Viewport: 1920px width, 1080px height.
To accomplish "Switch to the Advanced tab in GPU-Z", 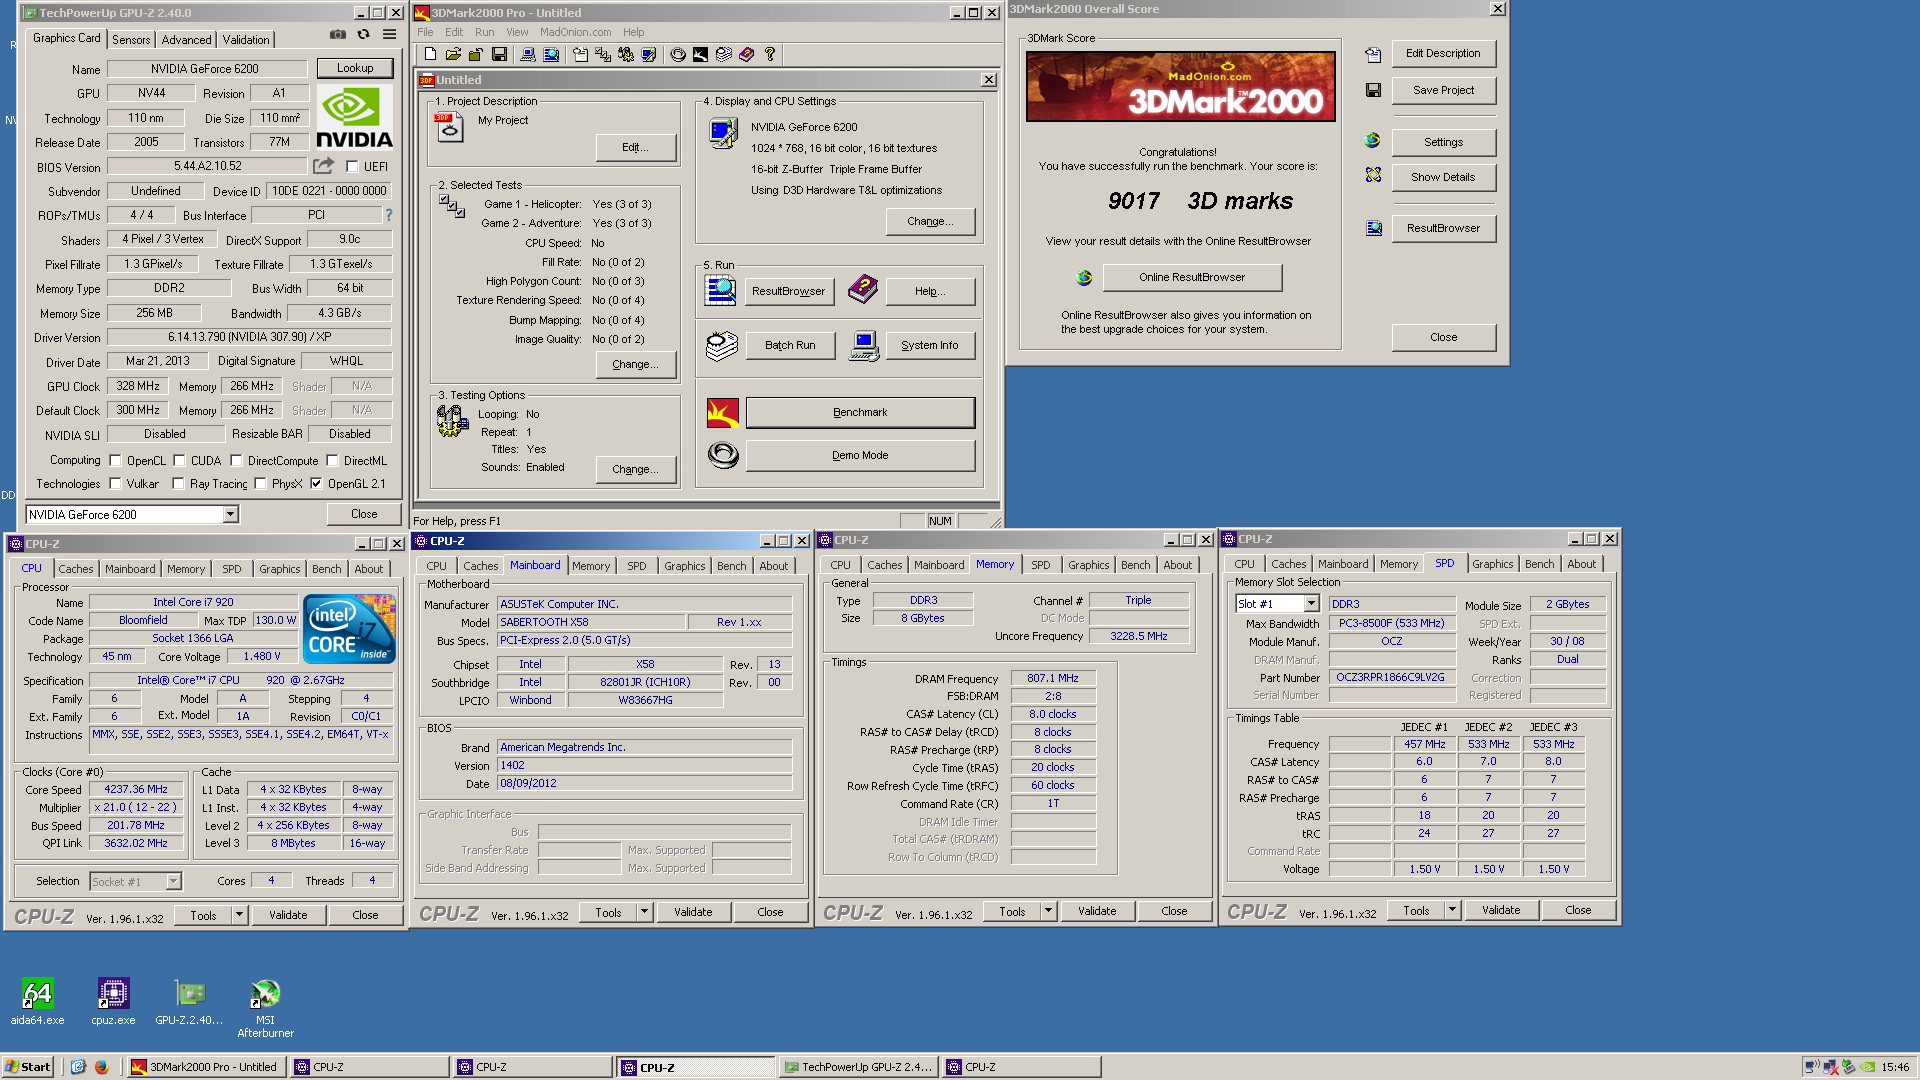I will point(187,40).
